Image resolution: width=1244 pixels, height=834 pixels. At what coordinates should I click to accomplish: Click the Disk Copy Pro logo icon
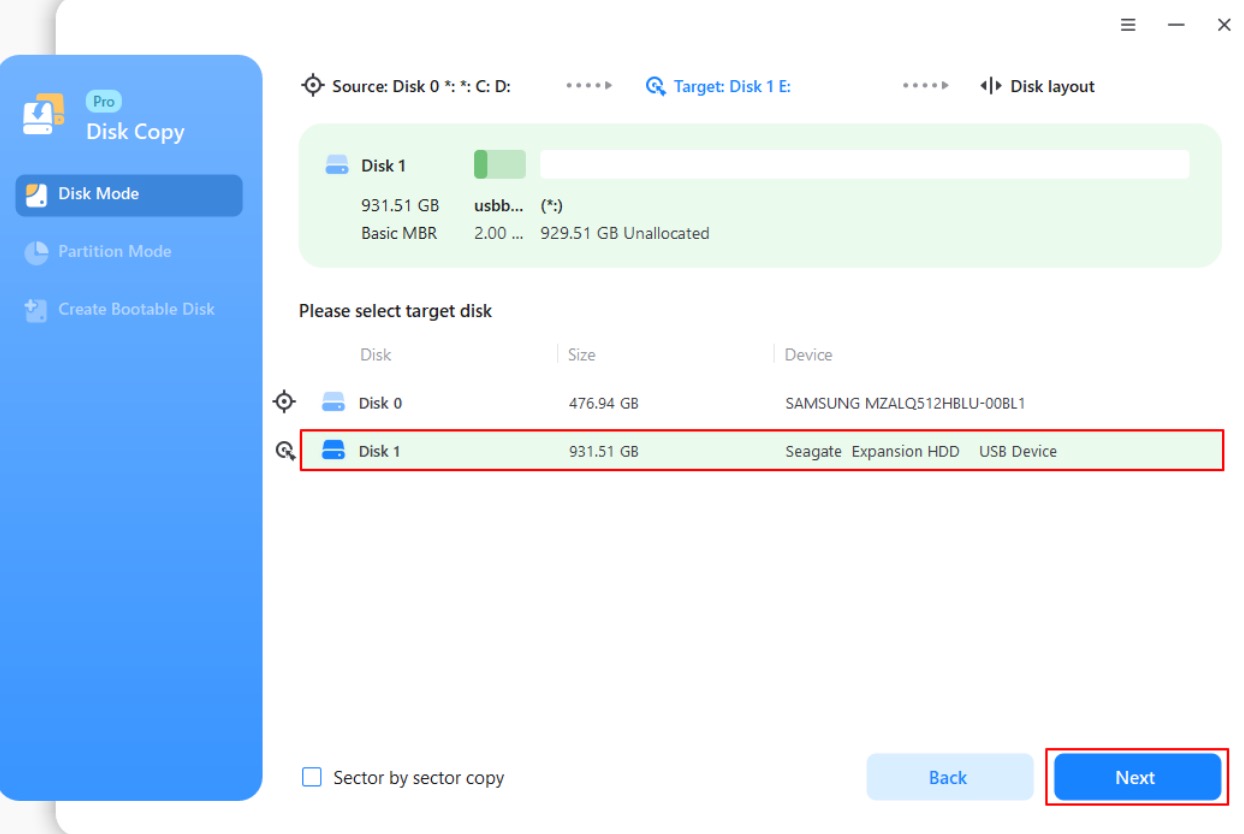point(45,116)
